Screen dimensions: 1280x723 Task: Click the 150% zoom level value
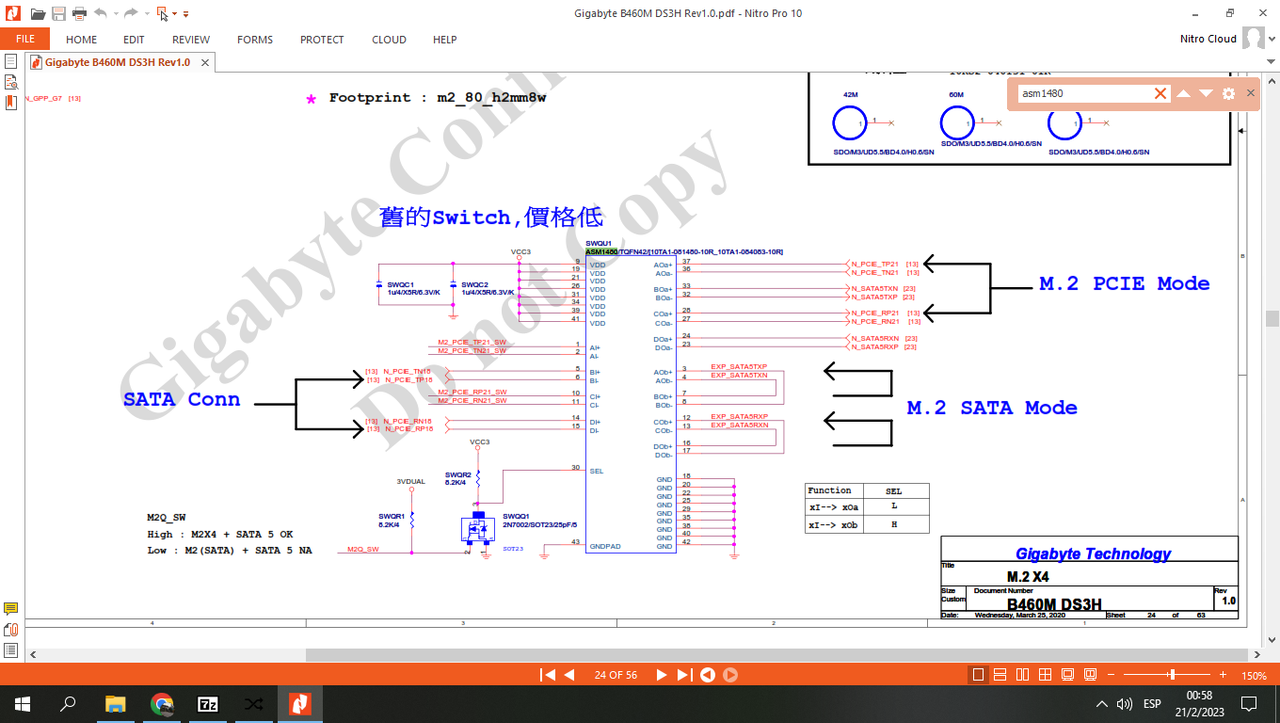(x=1254, y=676)
